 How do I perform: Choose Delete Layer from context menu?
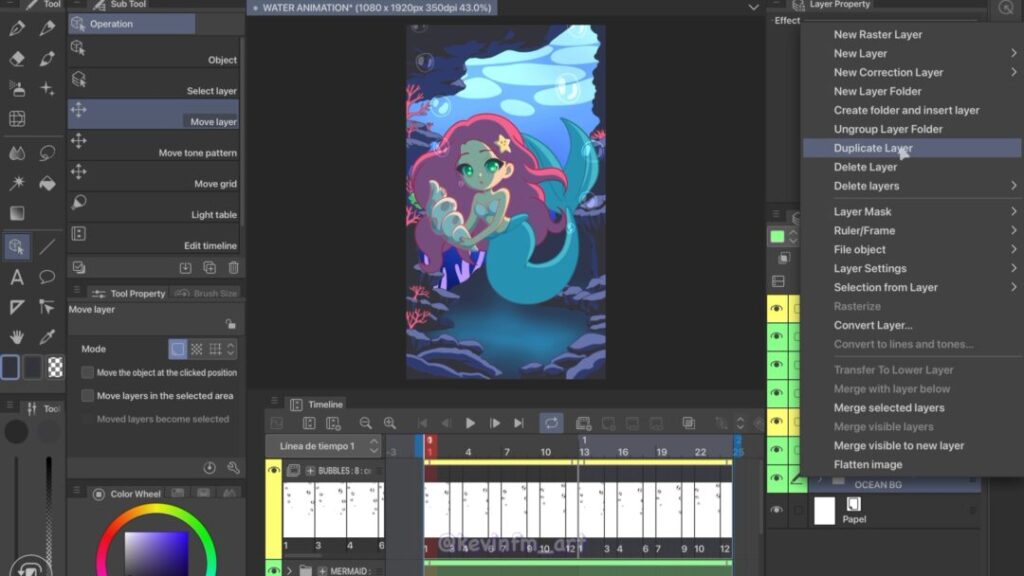[x=912, y=167]
